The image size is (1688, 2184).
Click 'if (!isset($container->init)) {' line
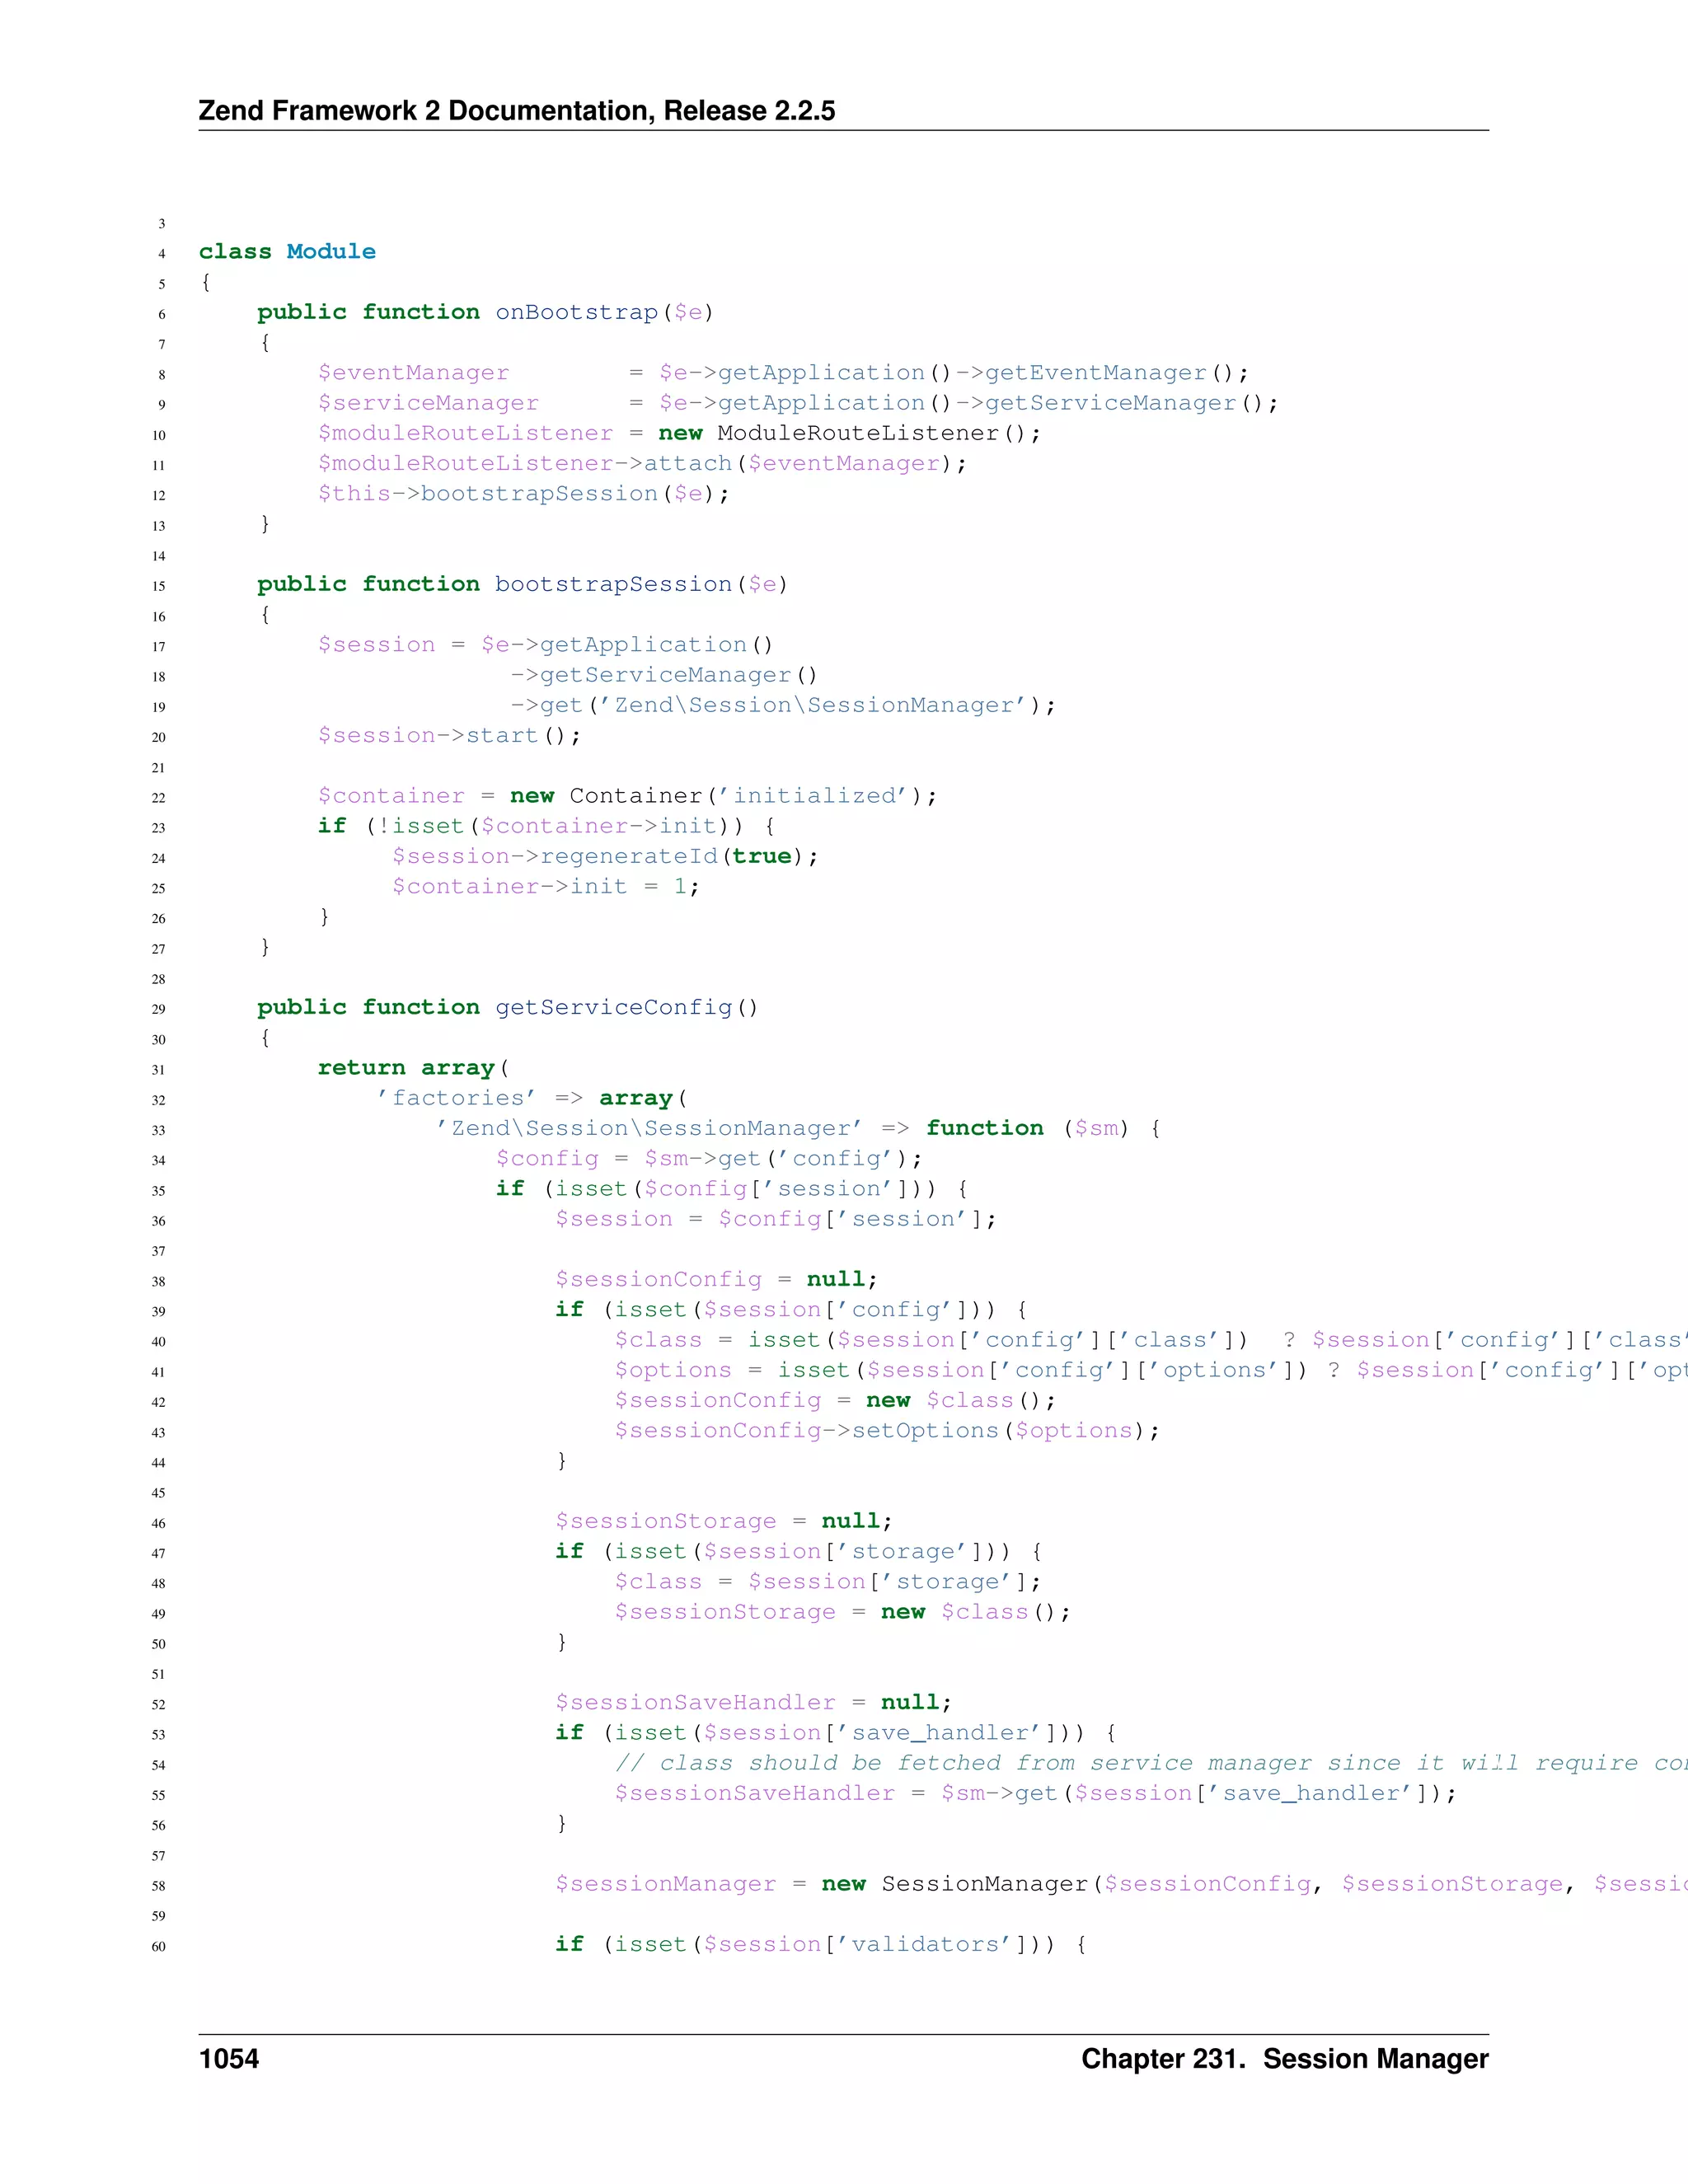546,826
